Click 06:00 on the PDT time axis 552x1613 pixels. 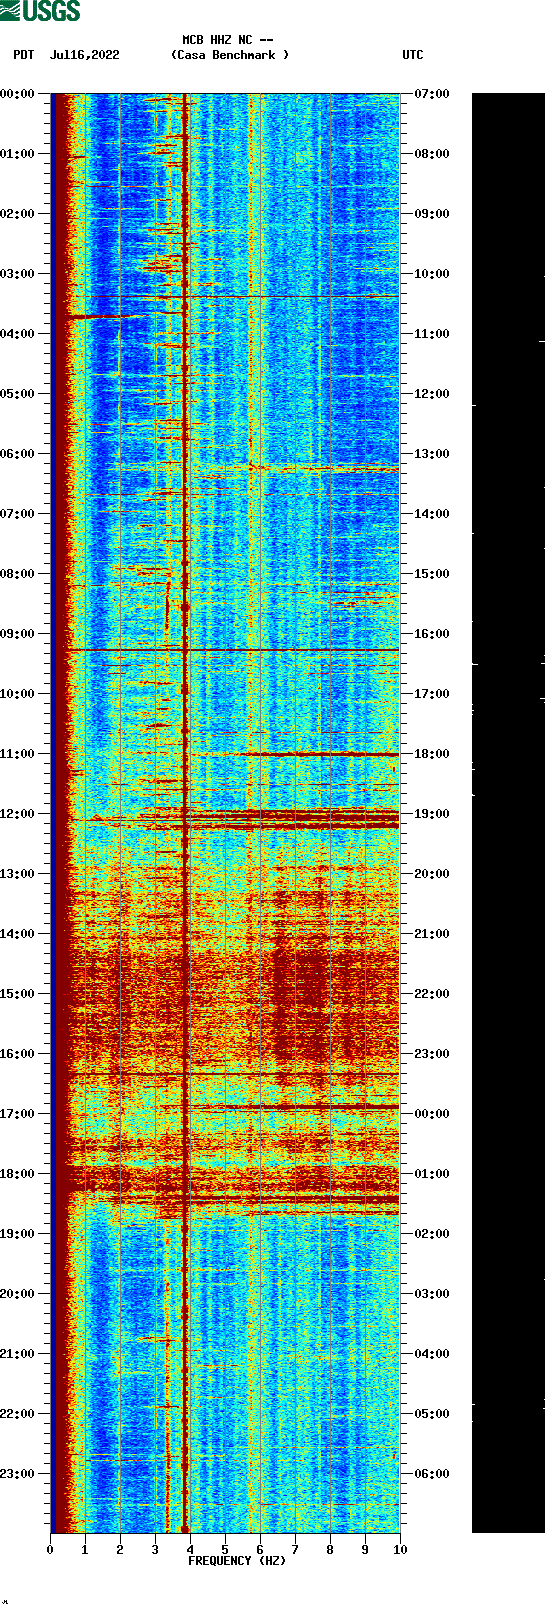coord(18,454)
